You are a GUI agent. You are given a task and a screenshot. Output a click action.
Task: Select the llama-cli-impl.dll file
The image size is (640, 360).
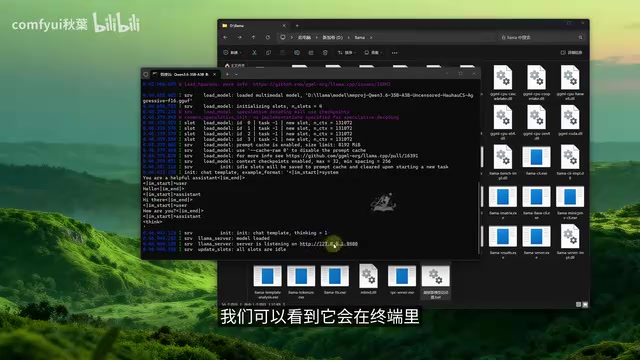pos(570,162)
